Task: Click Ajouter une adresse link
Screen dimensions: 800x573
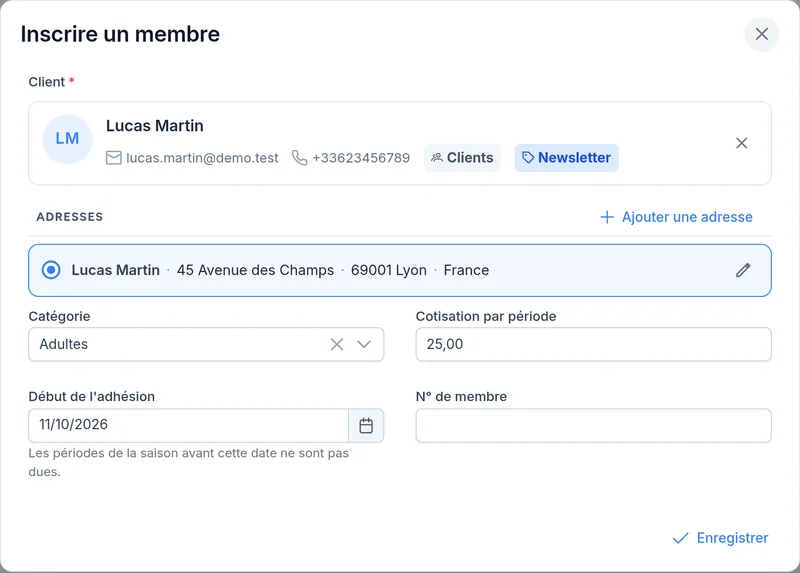Action: point(677,217)
